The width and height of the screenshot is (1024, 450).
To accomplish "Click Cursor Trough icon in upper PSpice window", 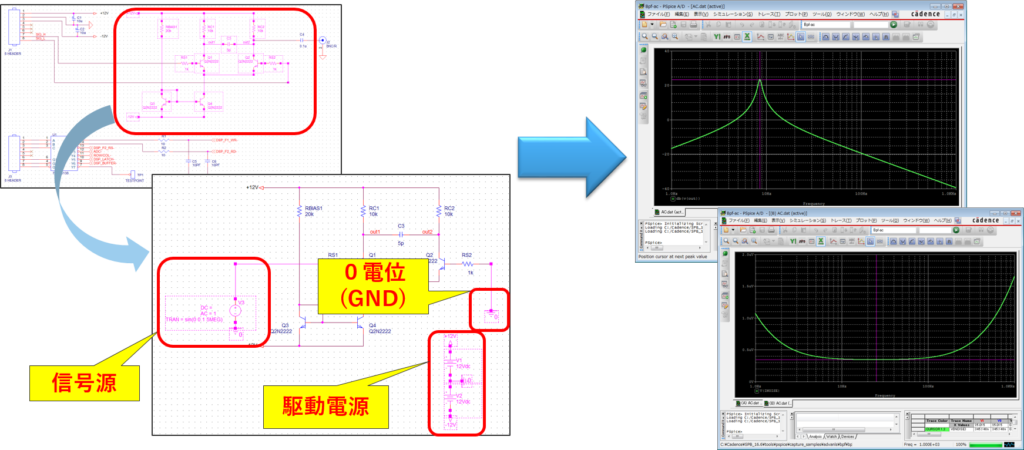I will click(836, 37).
